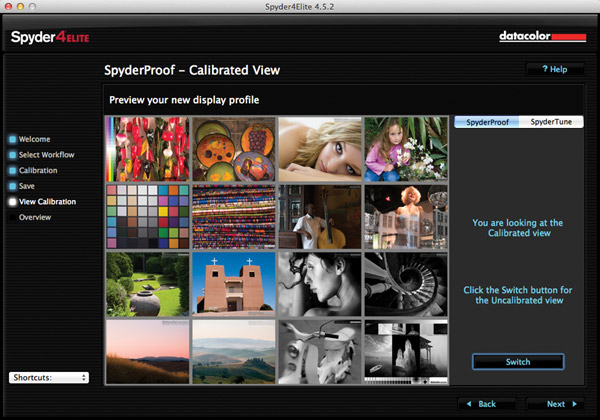Select the adobe church thumbnail
This screenshot has width=600, height=420.
pos(234,284)
